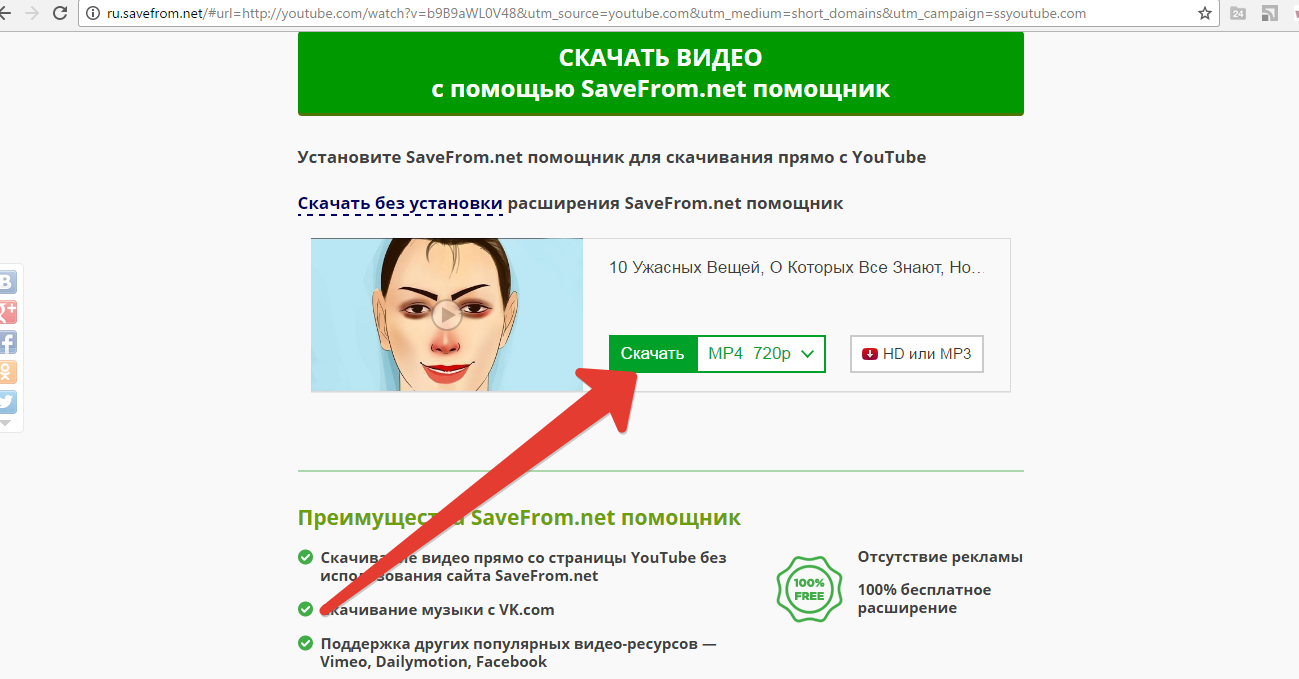Share via Google Plus sidebar icon
The width and height of the screenshot is (1299, 679).
point(7,312)
